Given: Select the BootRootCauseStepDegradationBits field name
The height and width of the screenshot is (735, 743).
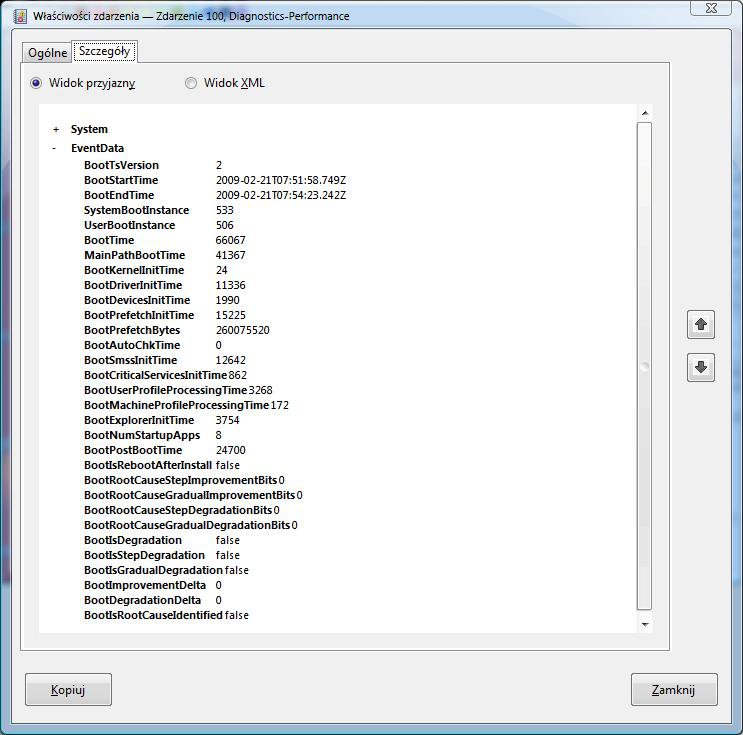Looking at the screenshot, I should [x=178, y=510].
